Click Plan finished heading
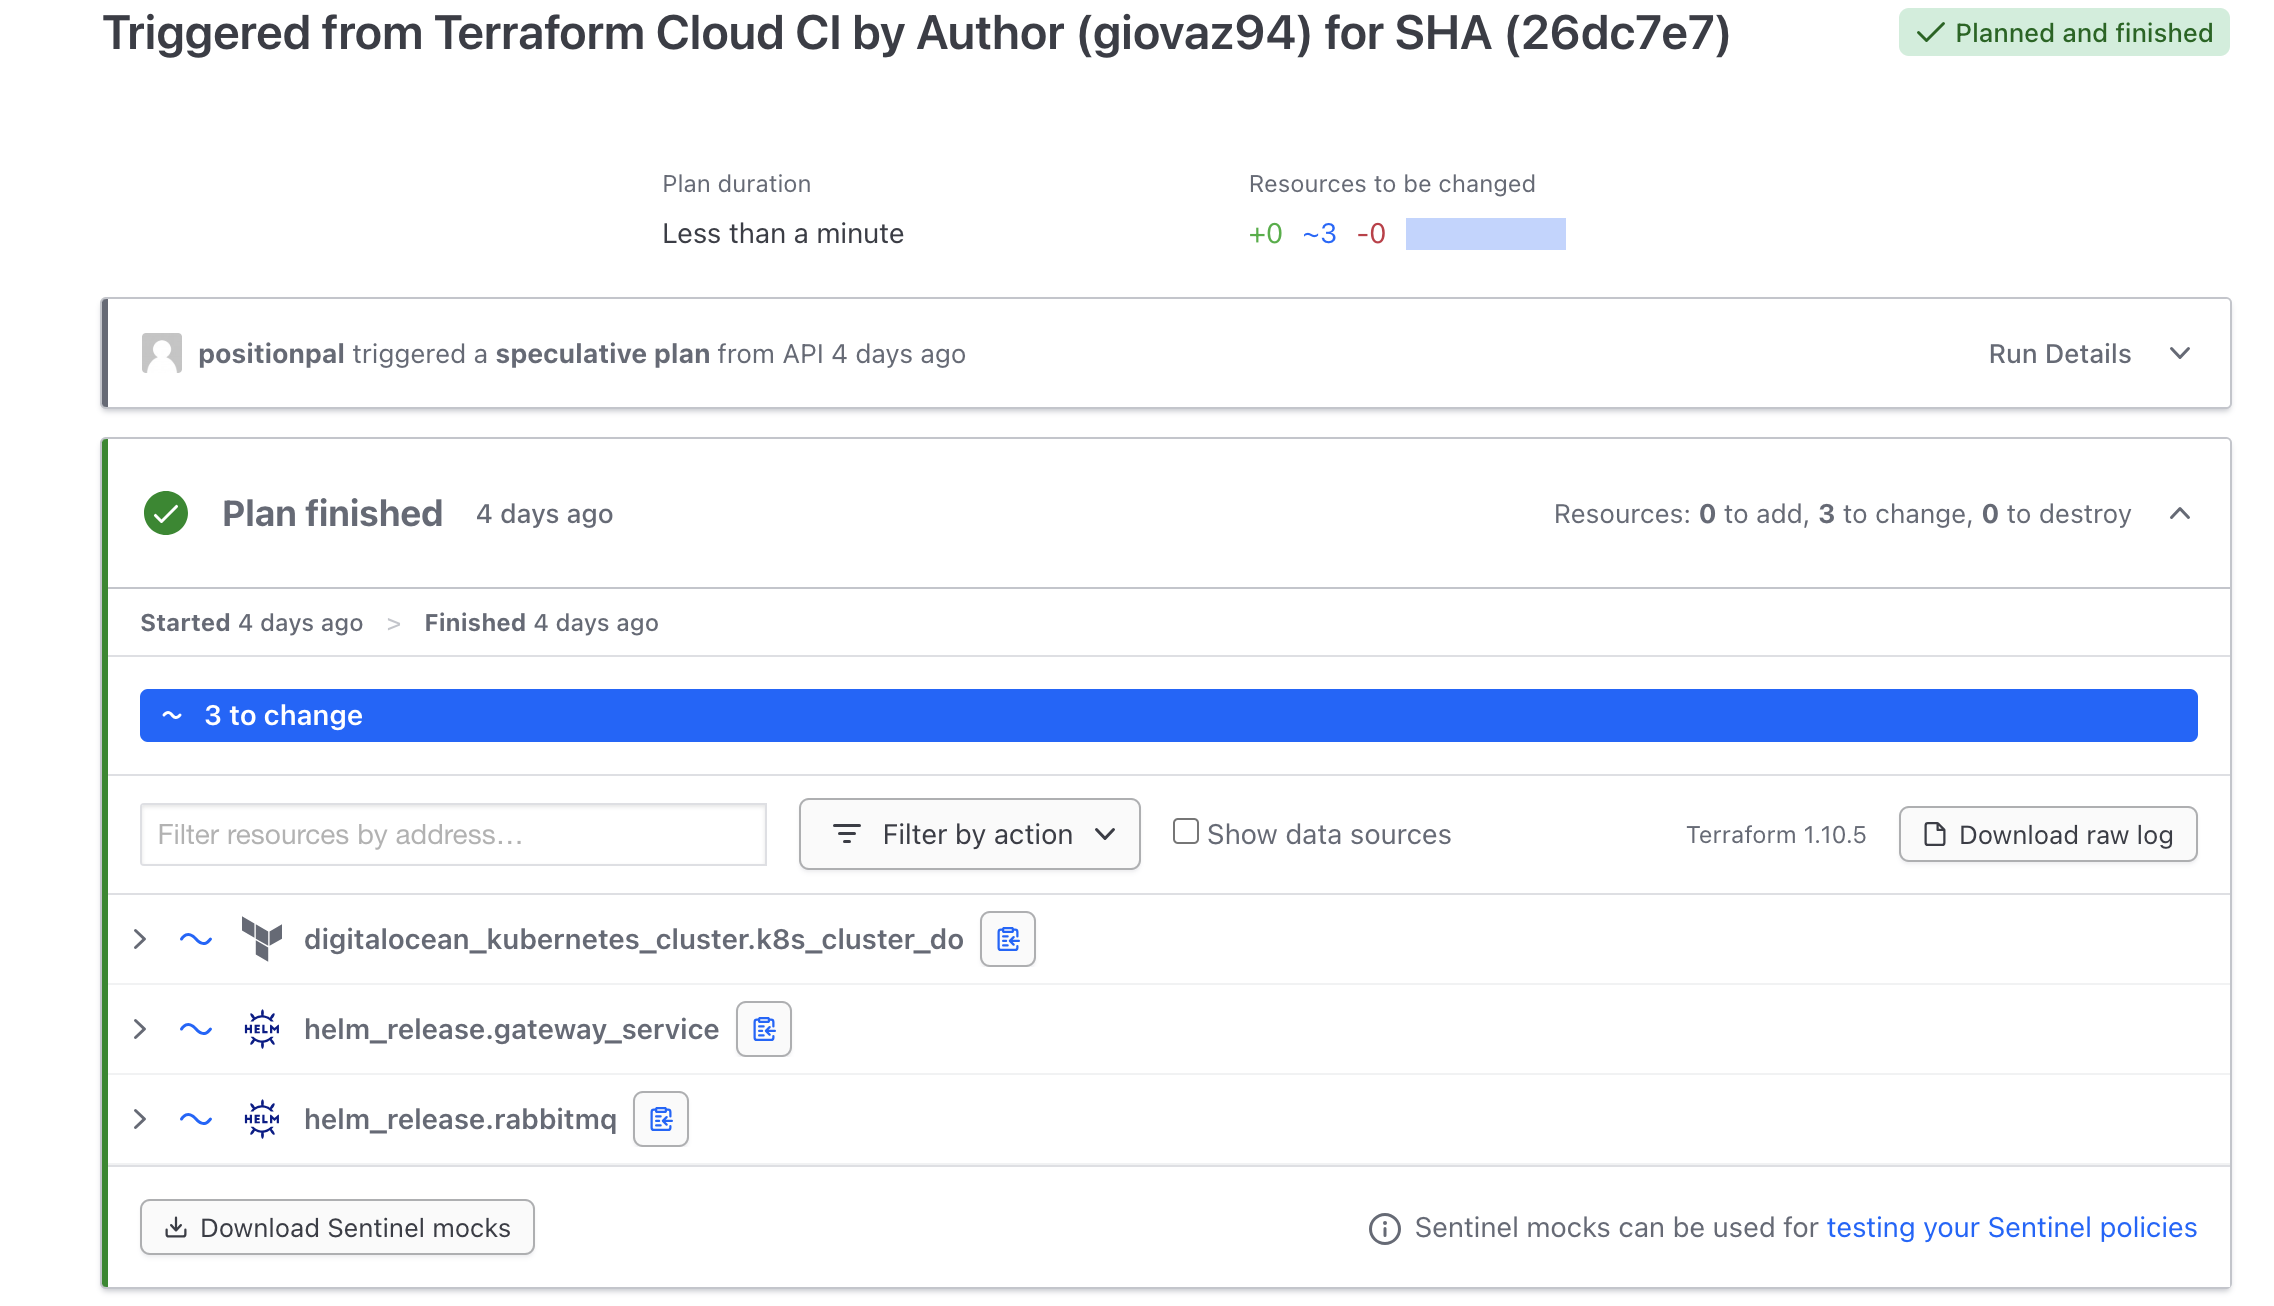 pos(332,514)
